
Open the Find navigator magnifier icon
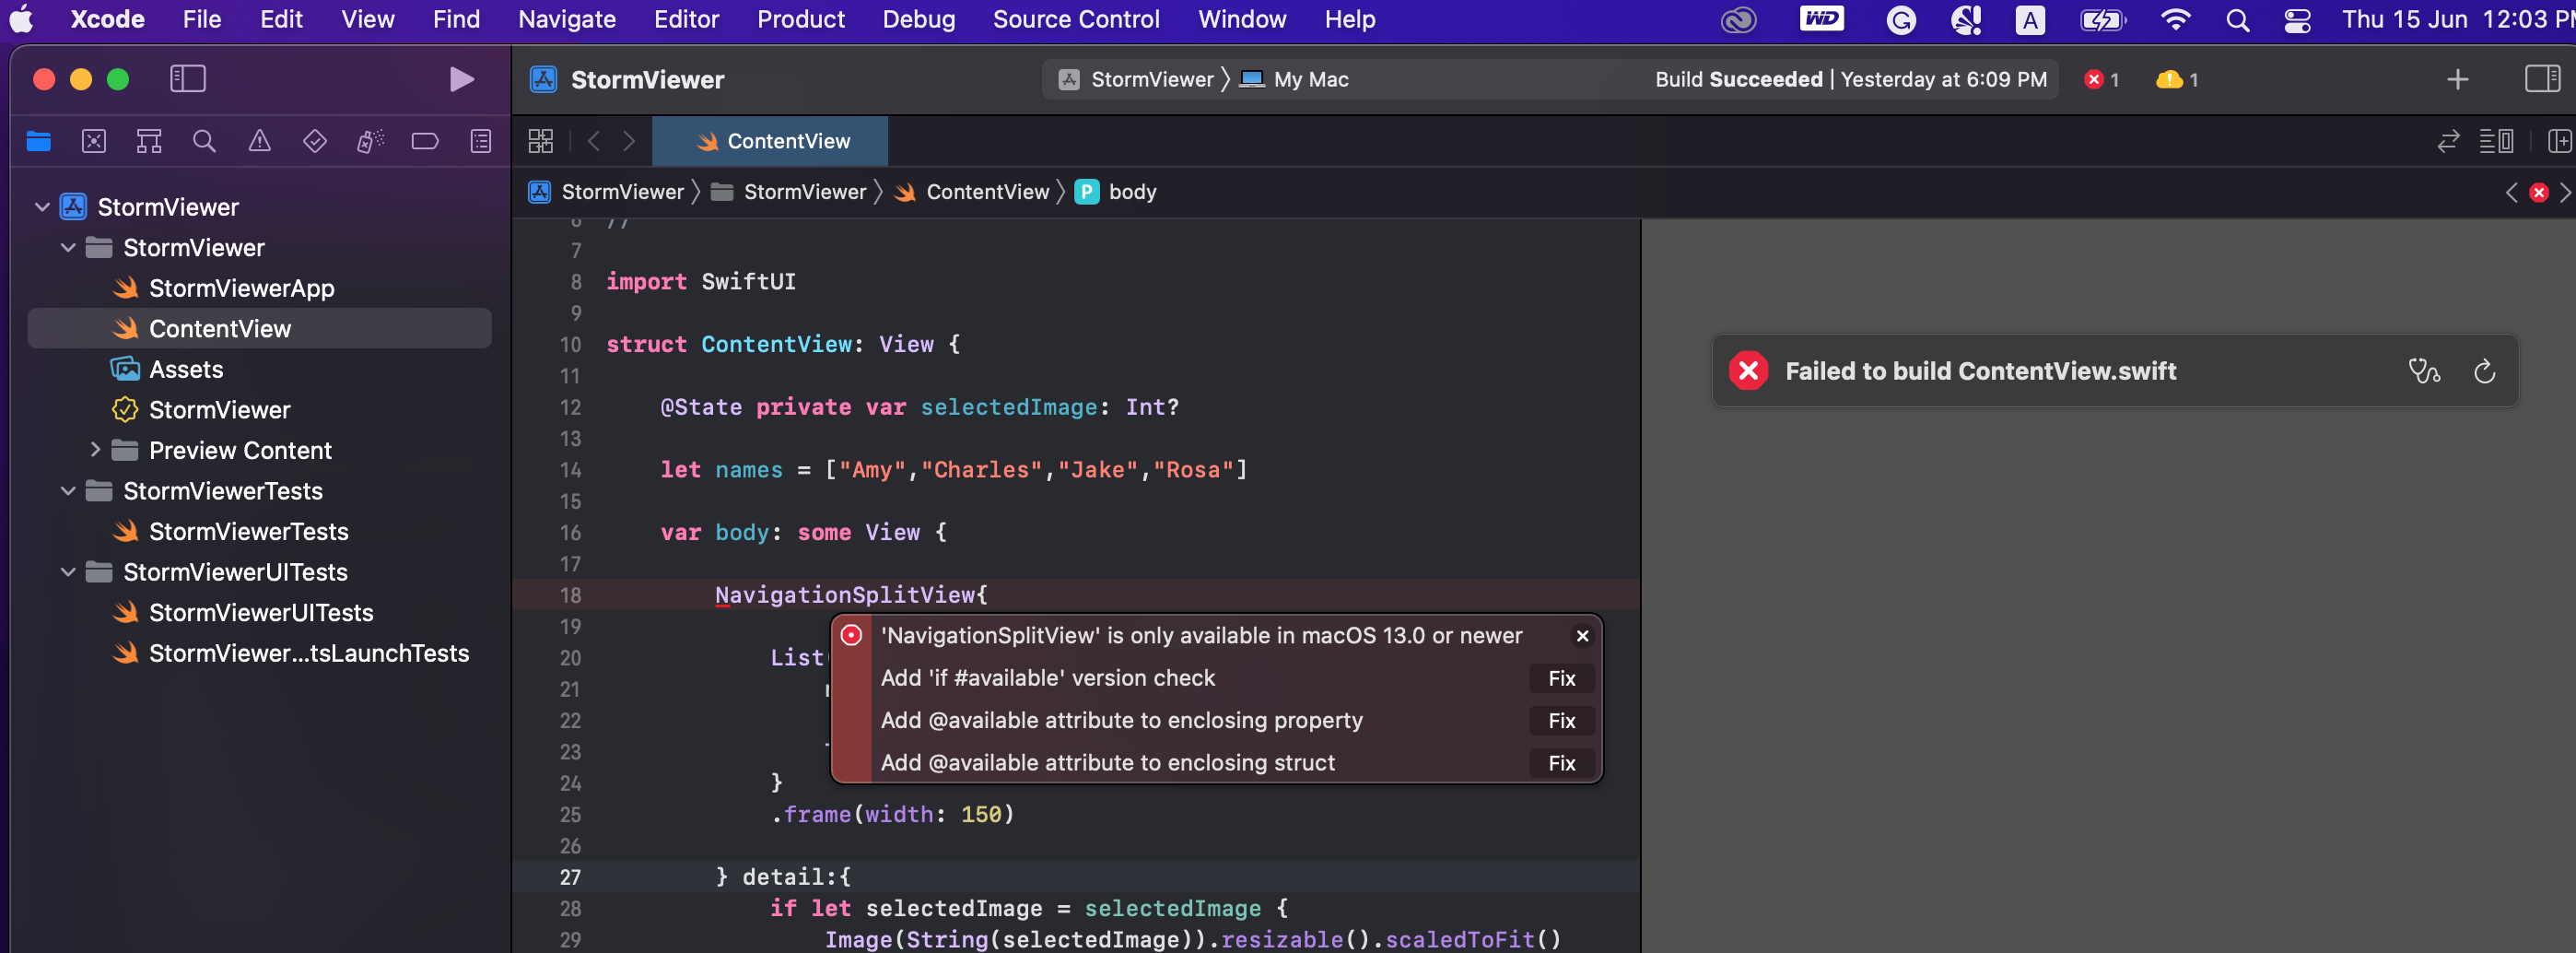tap(204, 141)
